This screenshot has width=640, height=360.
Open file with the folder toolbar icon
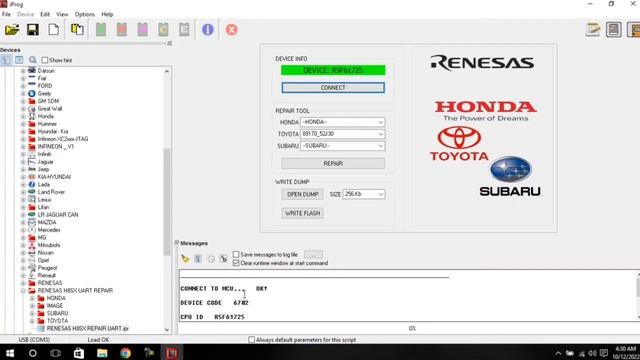(x=12, y=29)
